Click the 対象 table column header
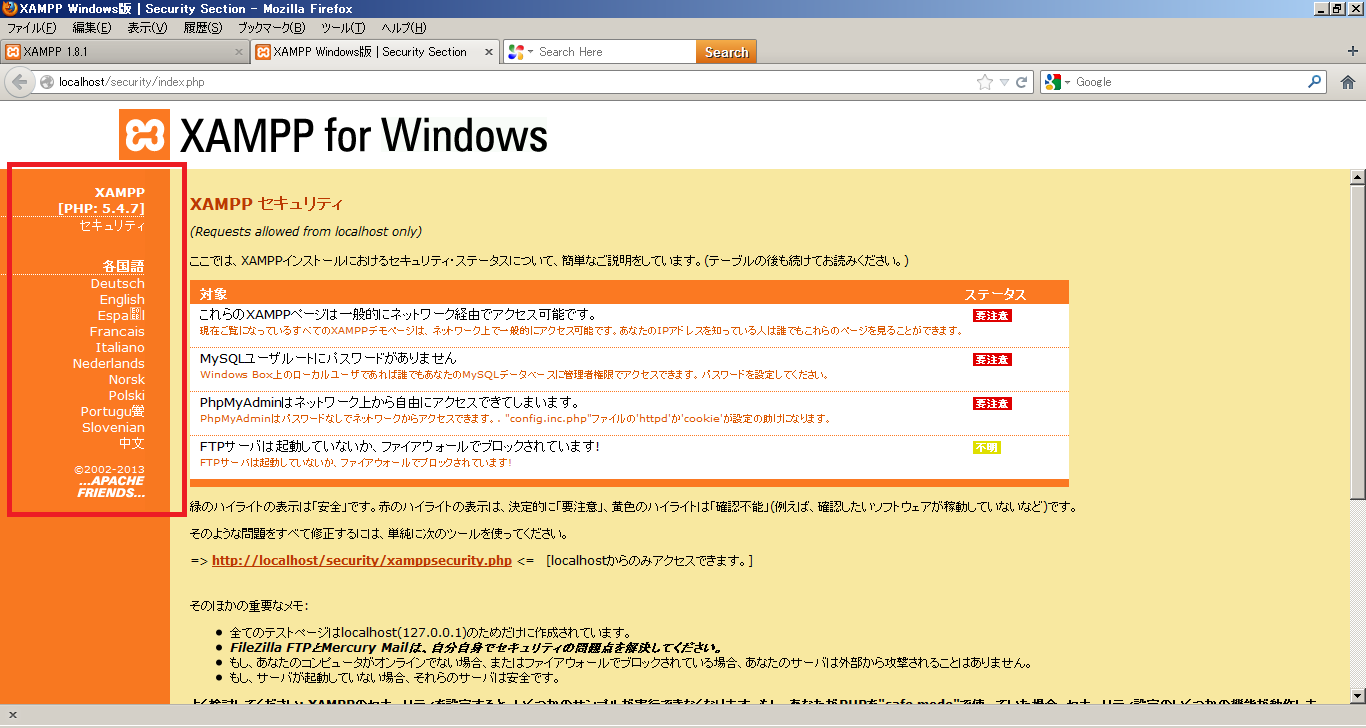The image size is (1366, 728). click(x=213, y=294)
